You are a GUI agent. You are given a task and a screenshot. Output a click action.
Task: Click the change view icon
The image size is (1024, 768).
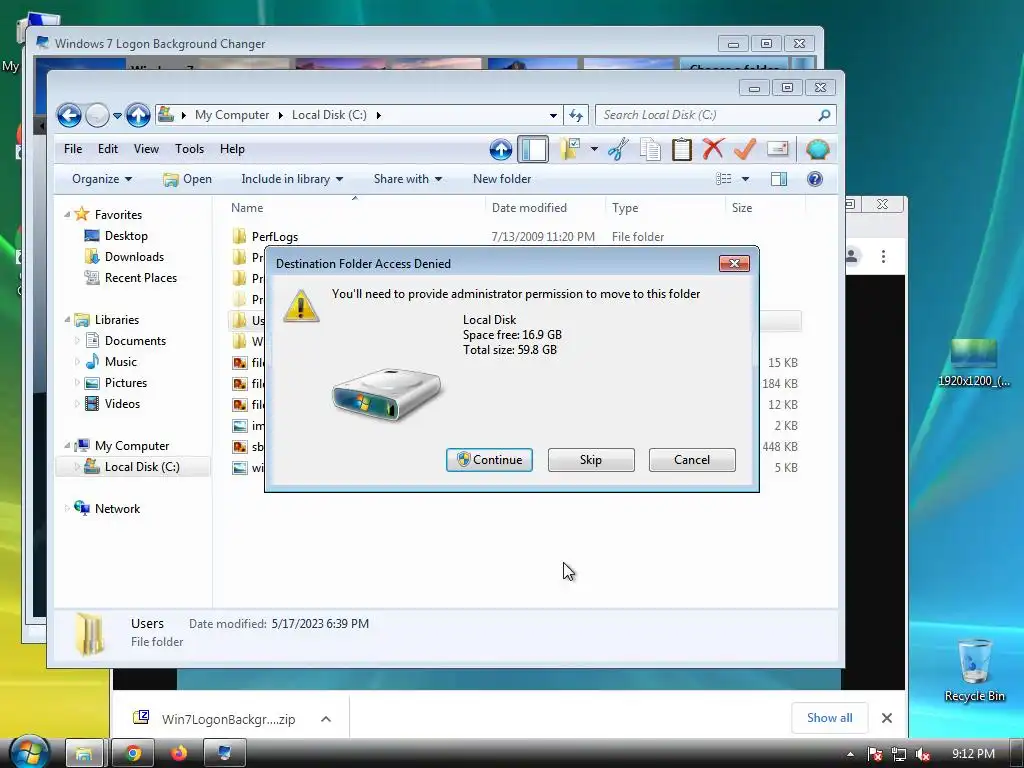(x=724, y=179)
